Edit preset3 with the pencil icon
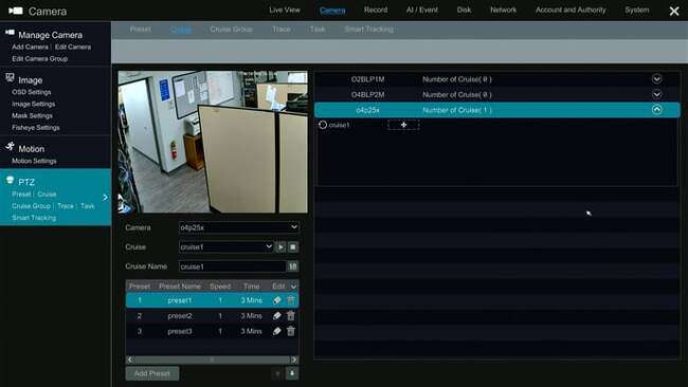Screen dimensions: 688x387 tap(277, 331)
